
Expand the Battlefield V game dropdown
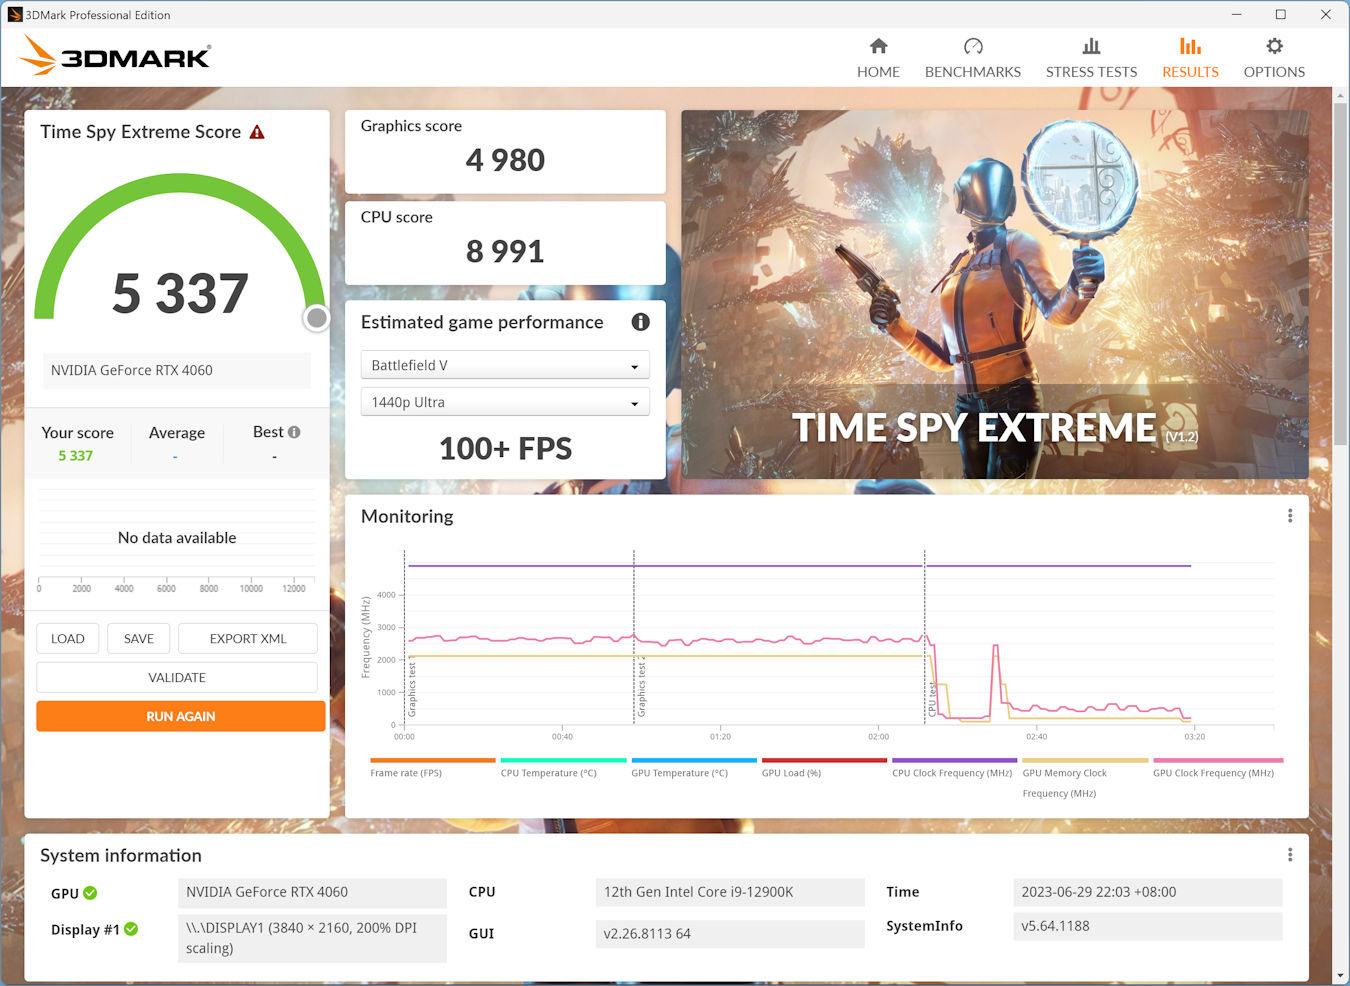click(505, 366)
